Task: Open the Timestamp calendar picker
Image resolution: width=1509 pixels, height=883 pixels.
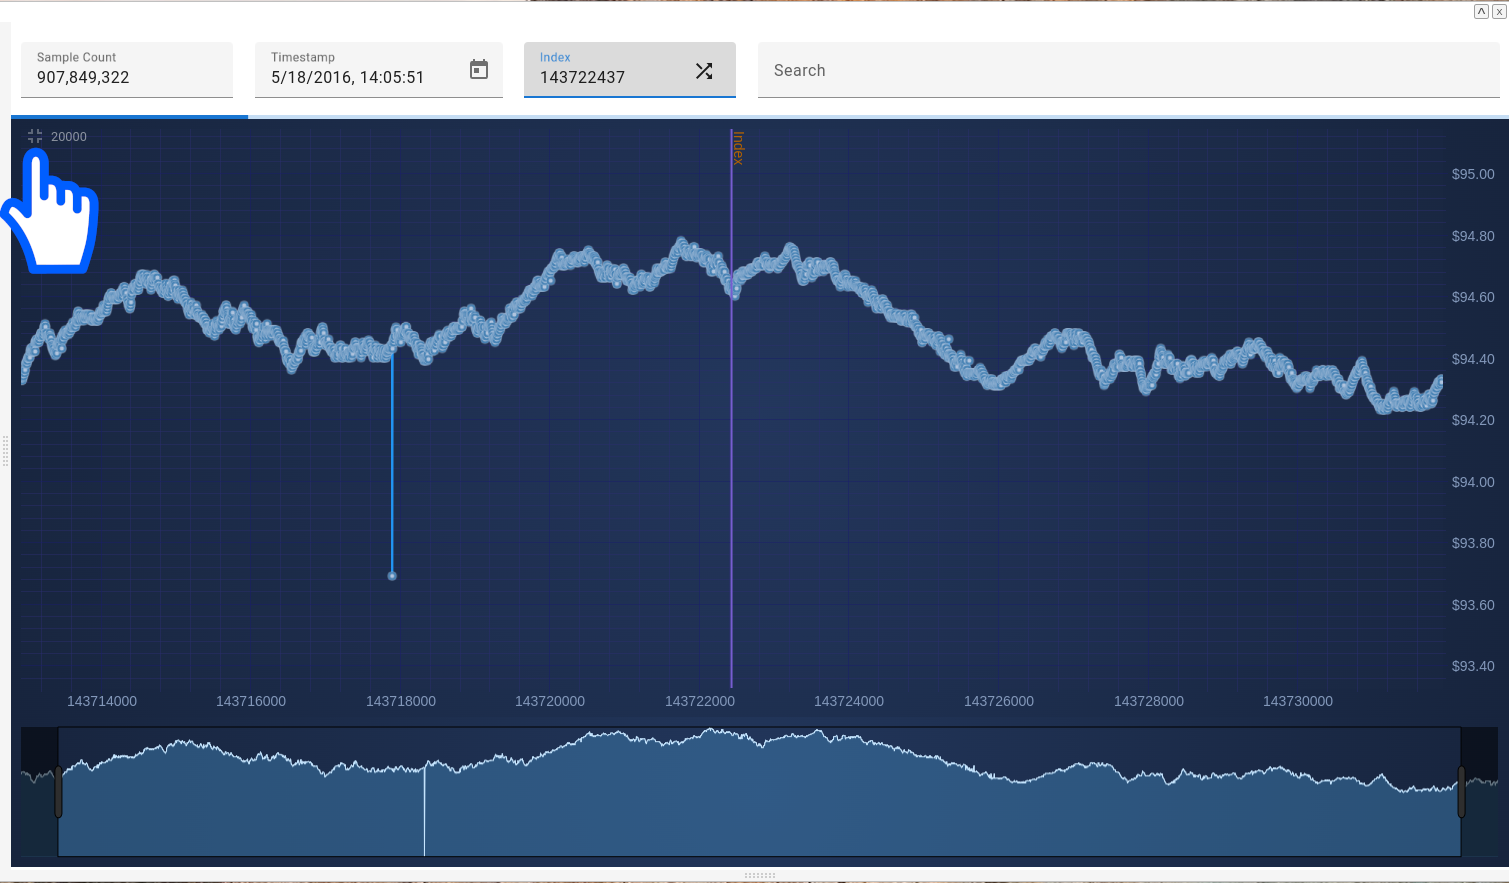Action: point(479,69)
